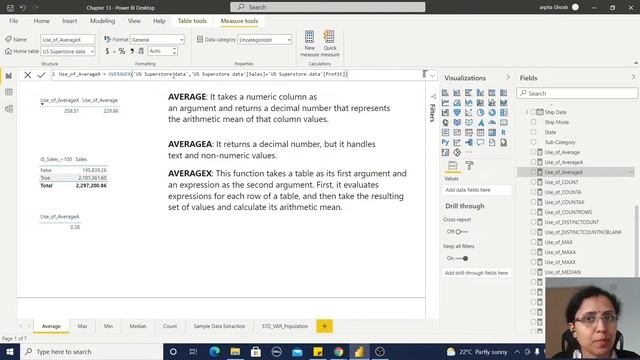Switch to Data view in left sidebar
640x360 pixels.
(9, 92)
